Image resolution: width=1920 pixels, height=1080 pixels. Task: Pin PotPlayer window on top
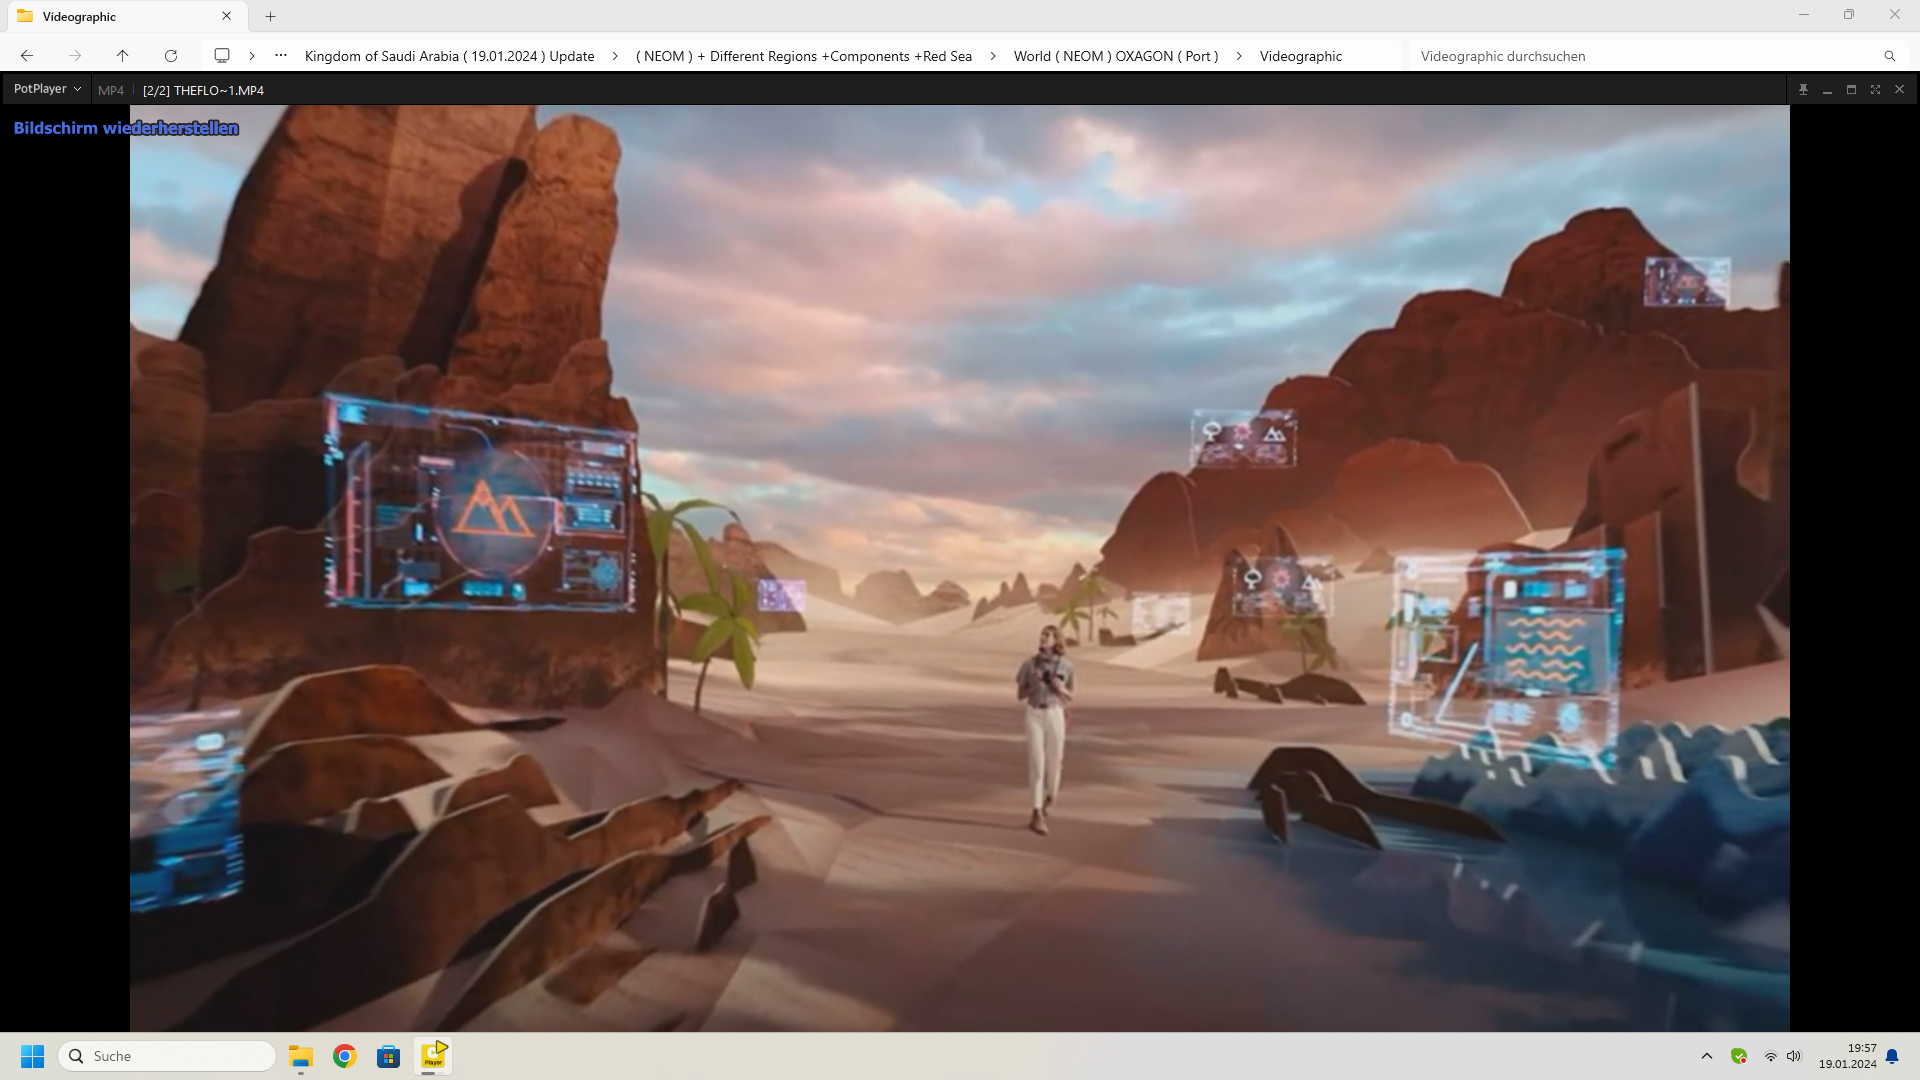coord(1803,90)
